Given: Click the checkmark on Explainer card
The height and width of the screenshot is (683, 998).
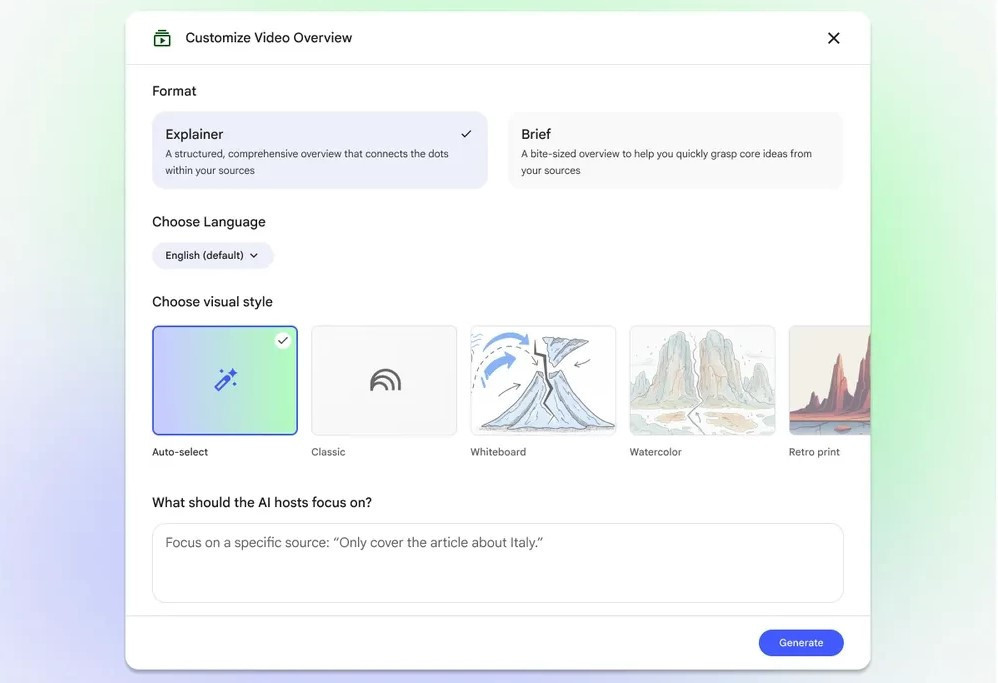Looking at the screenshot, I should (466, 134).
